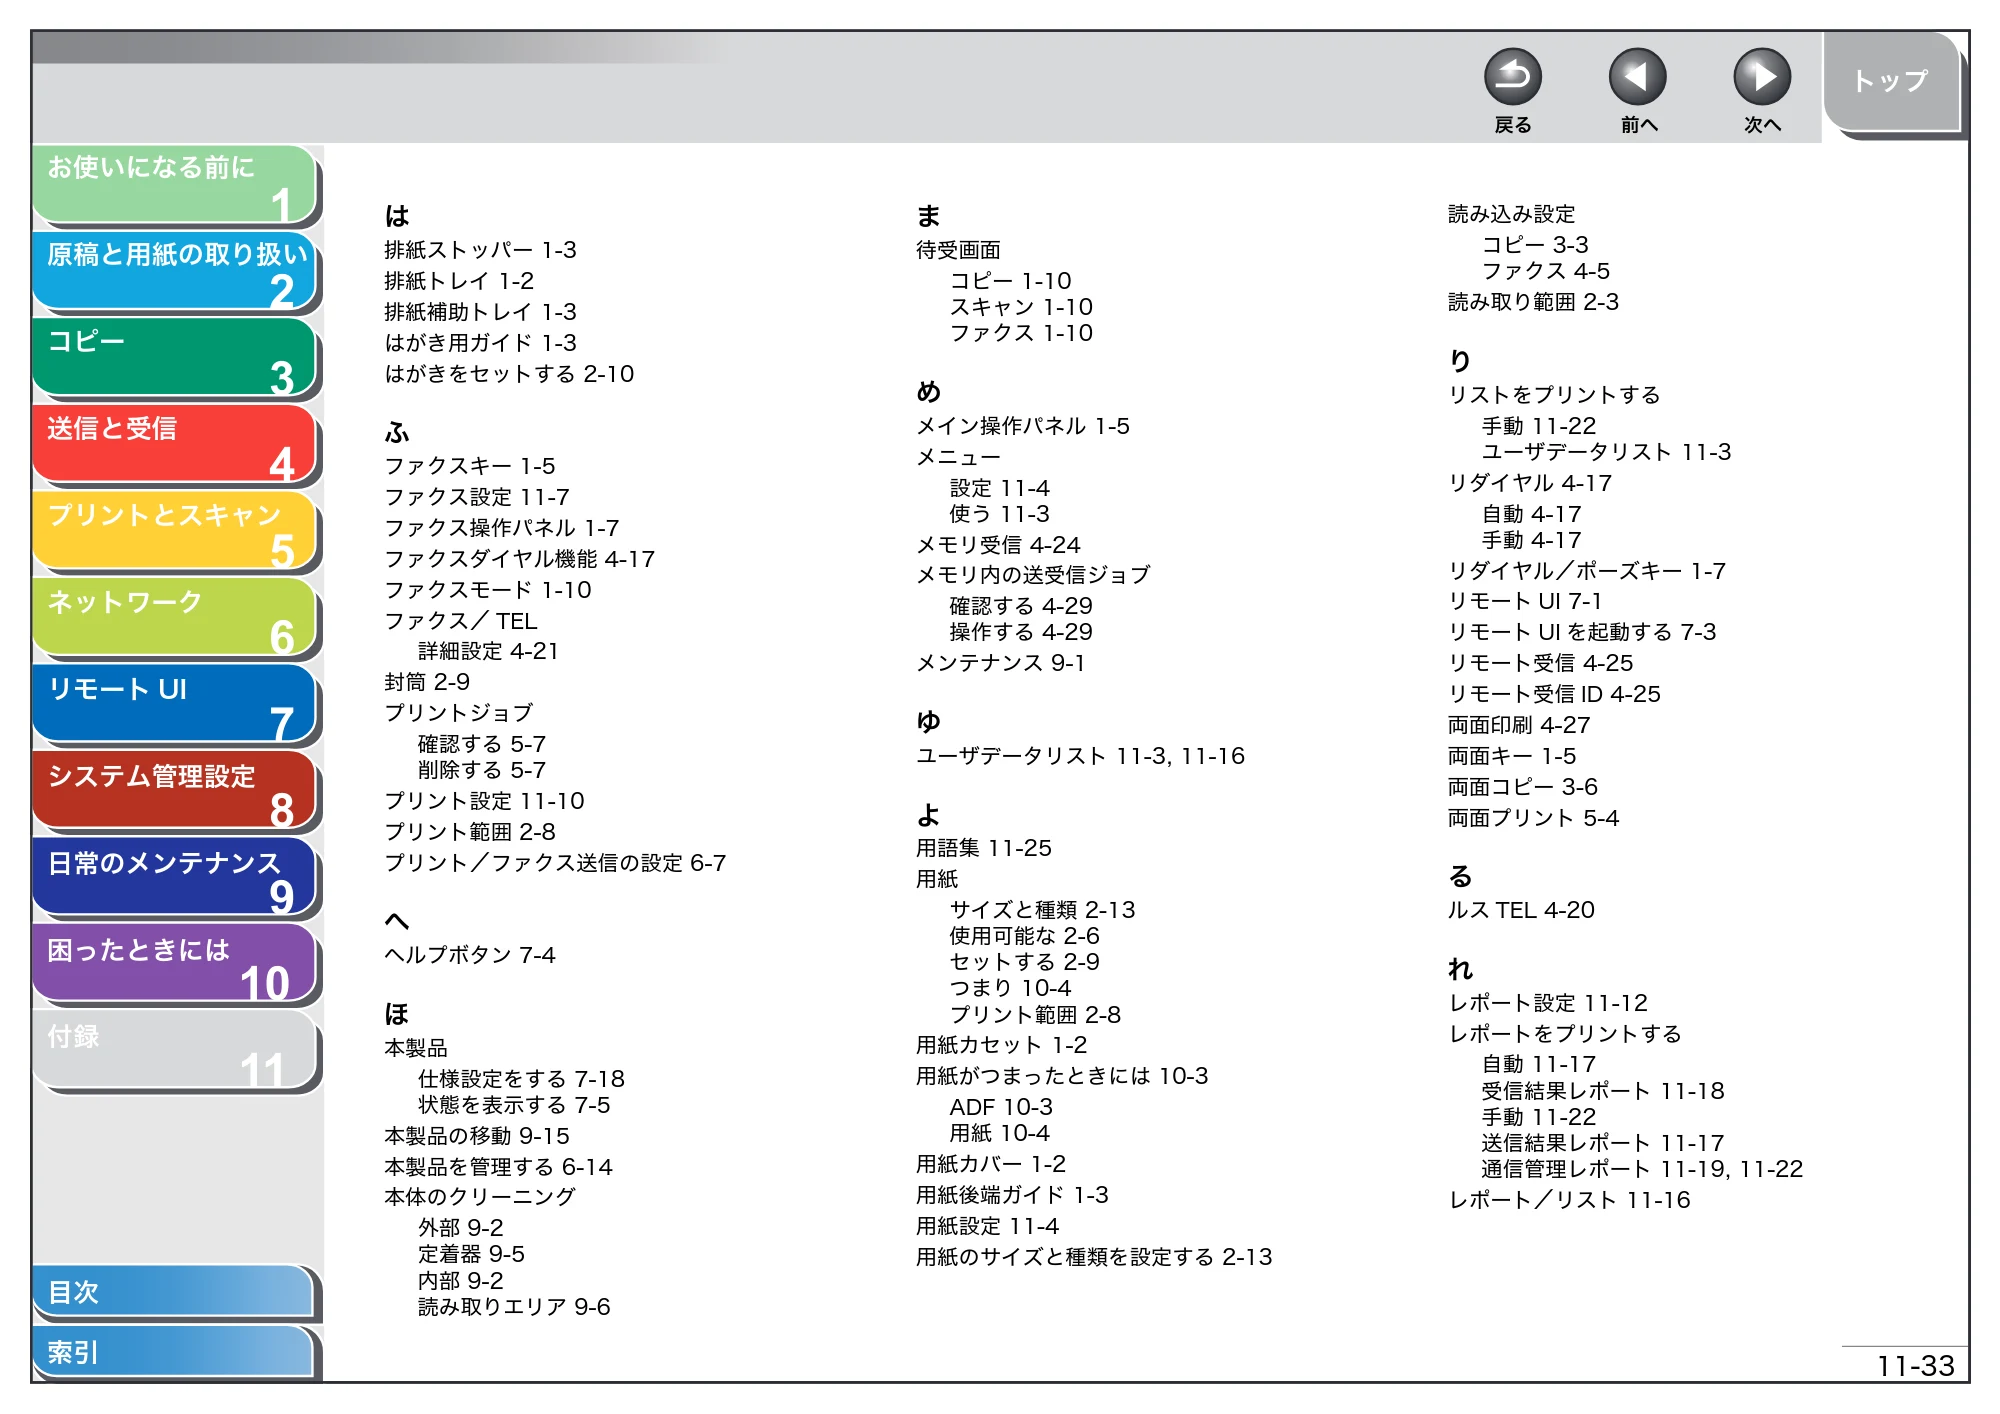Open ユーザデータリスト 11-3 under リスト
Viewport: 2000px width, 1414px height.
click(1606, 452)
